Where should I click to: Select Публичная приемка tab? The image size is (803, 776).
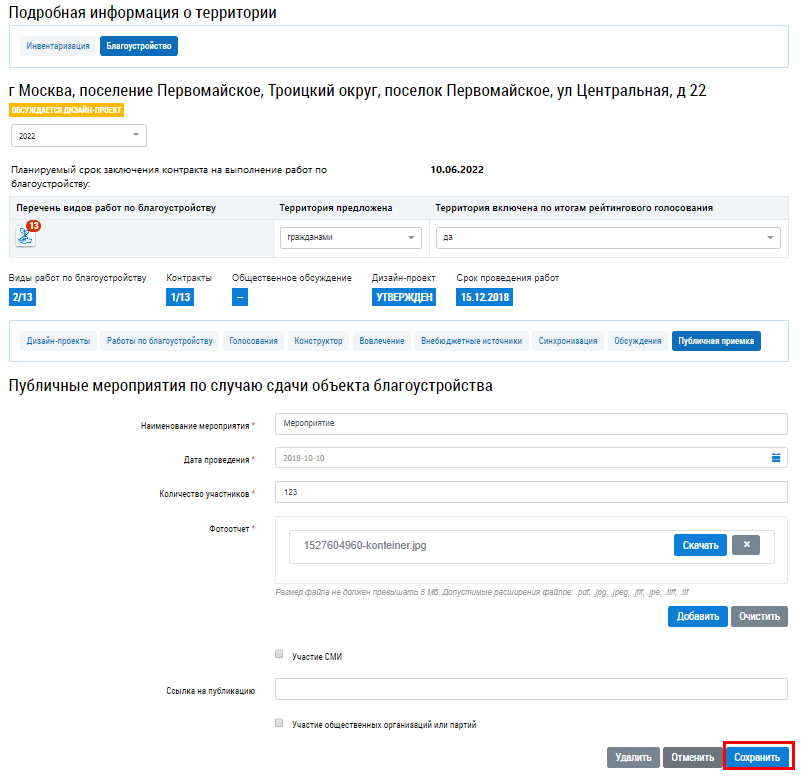(716, 341)
